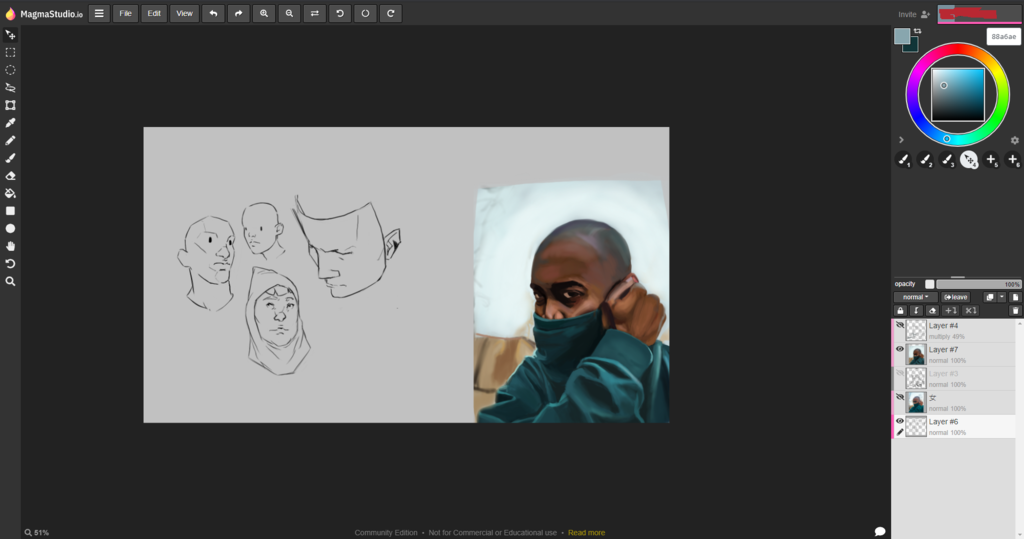Screen dimensions: 1024x539
Task: Add tool preset in slot 5
Action: [991, 159]
